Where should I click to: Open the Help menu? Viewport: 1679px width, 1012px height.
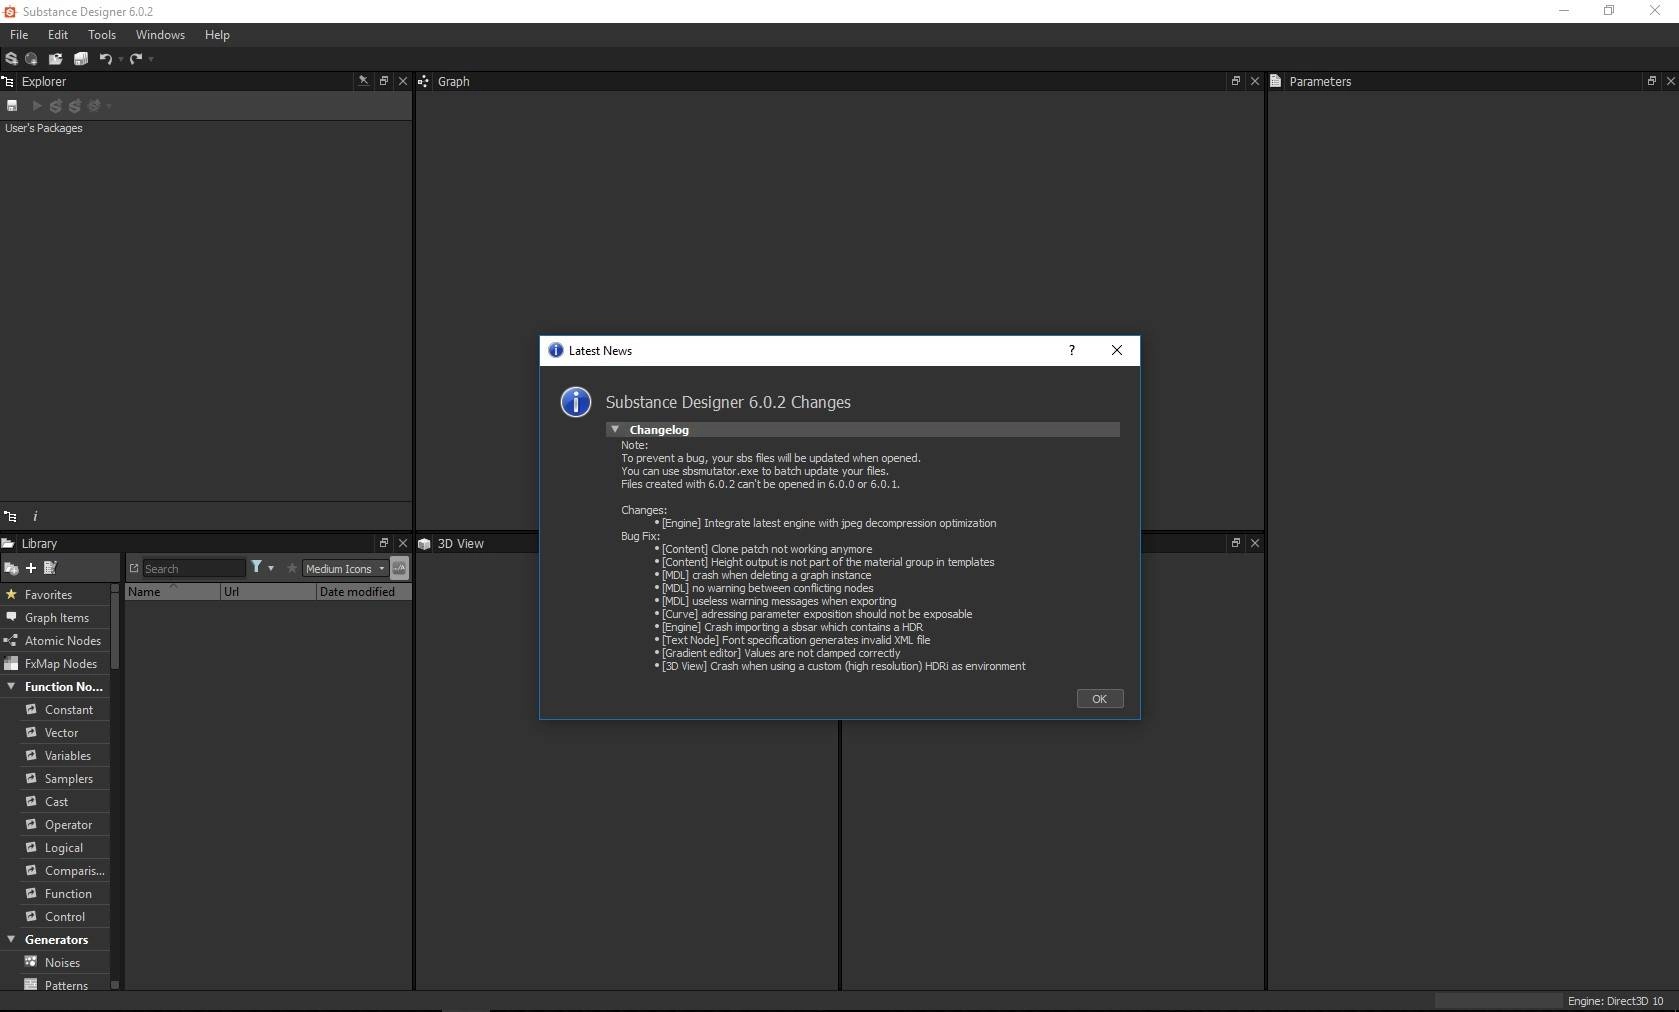(217, 35)
